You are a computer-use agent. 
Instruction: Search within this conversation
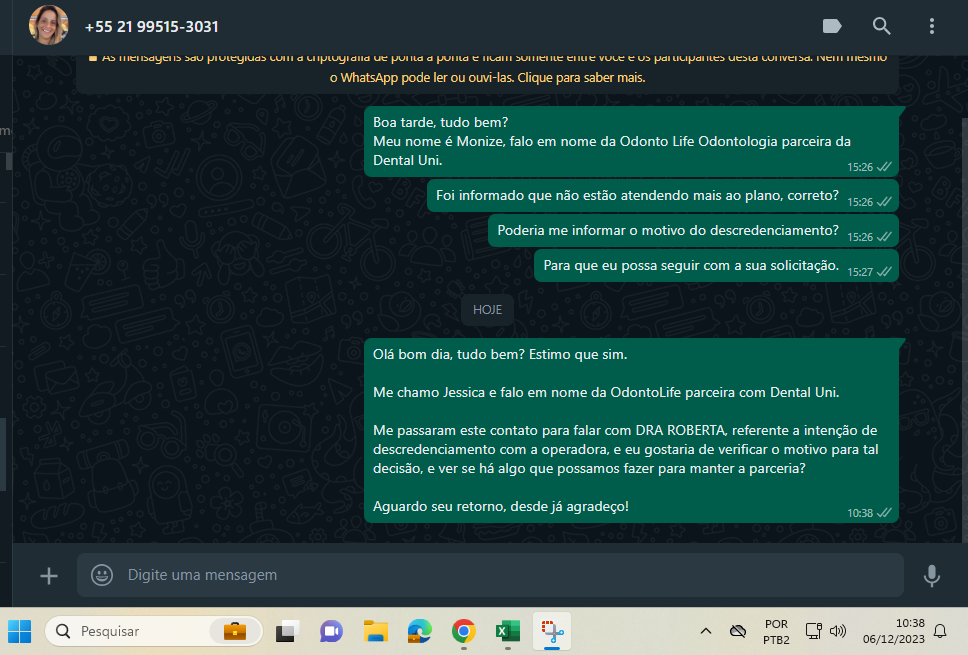(x=882, y=26)
